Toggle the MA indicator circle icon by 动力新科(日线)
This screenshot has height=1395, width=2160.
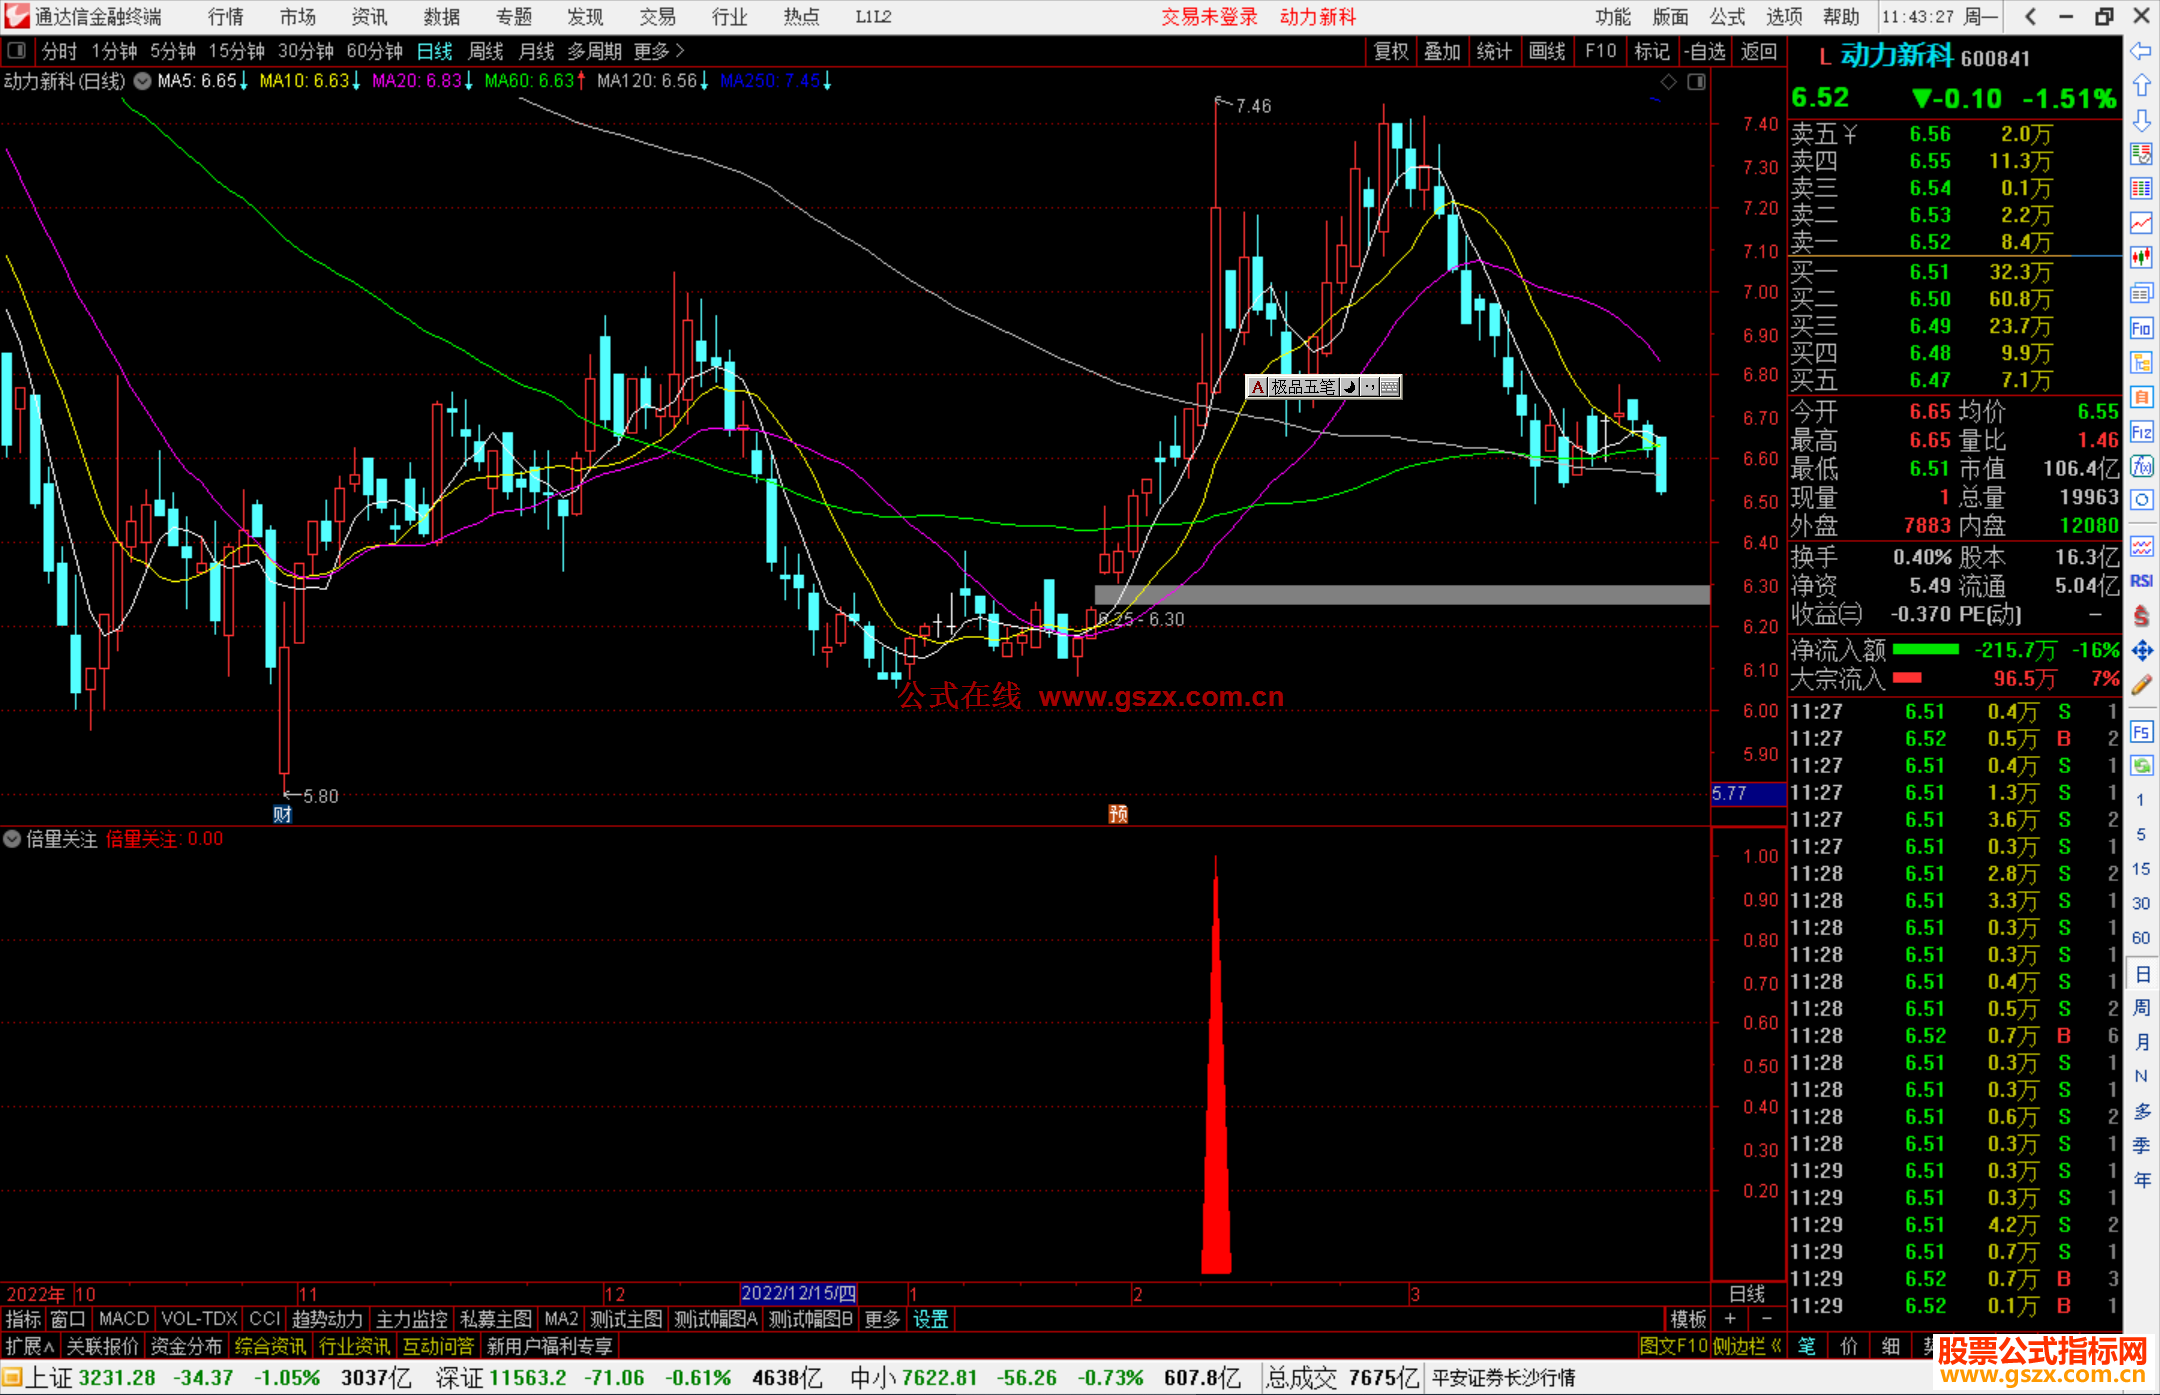(143, 81)
